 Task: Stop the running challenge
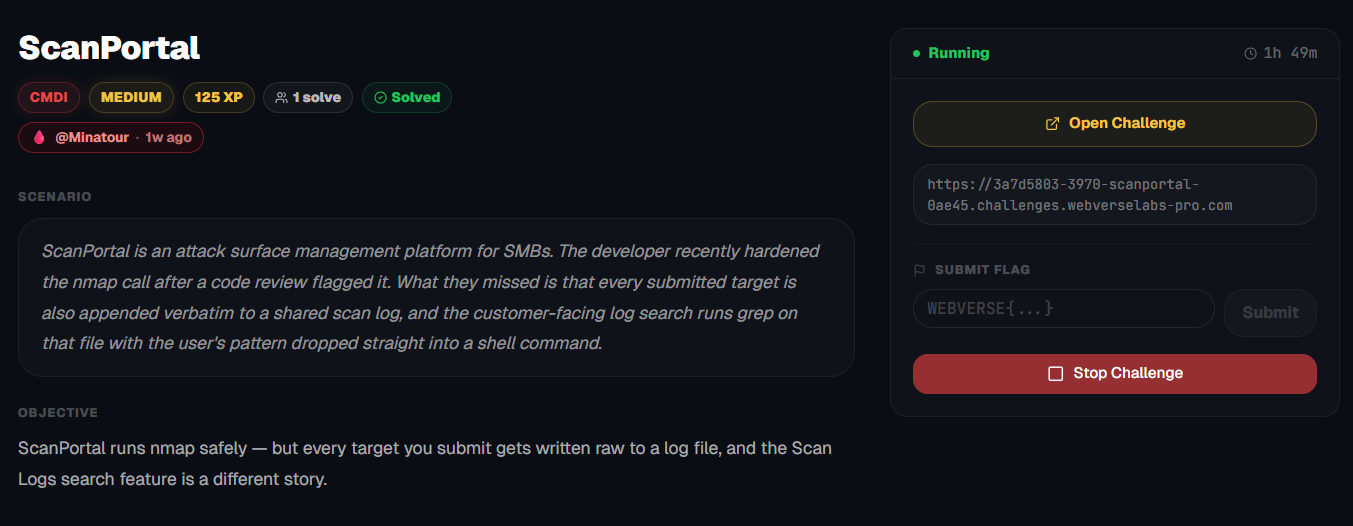1115,373
